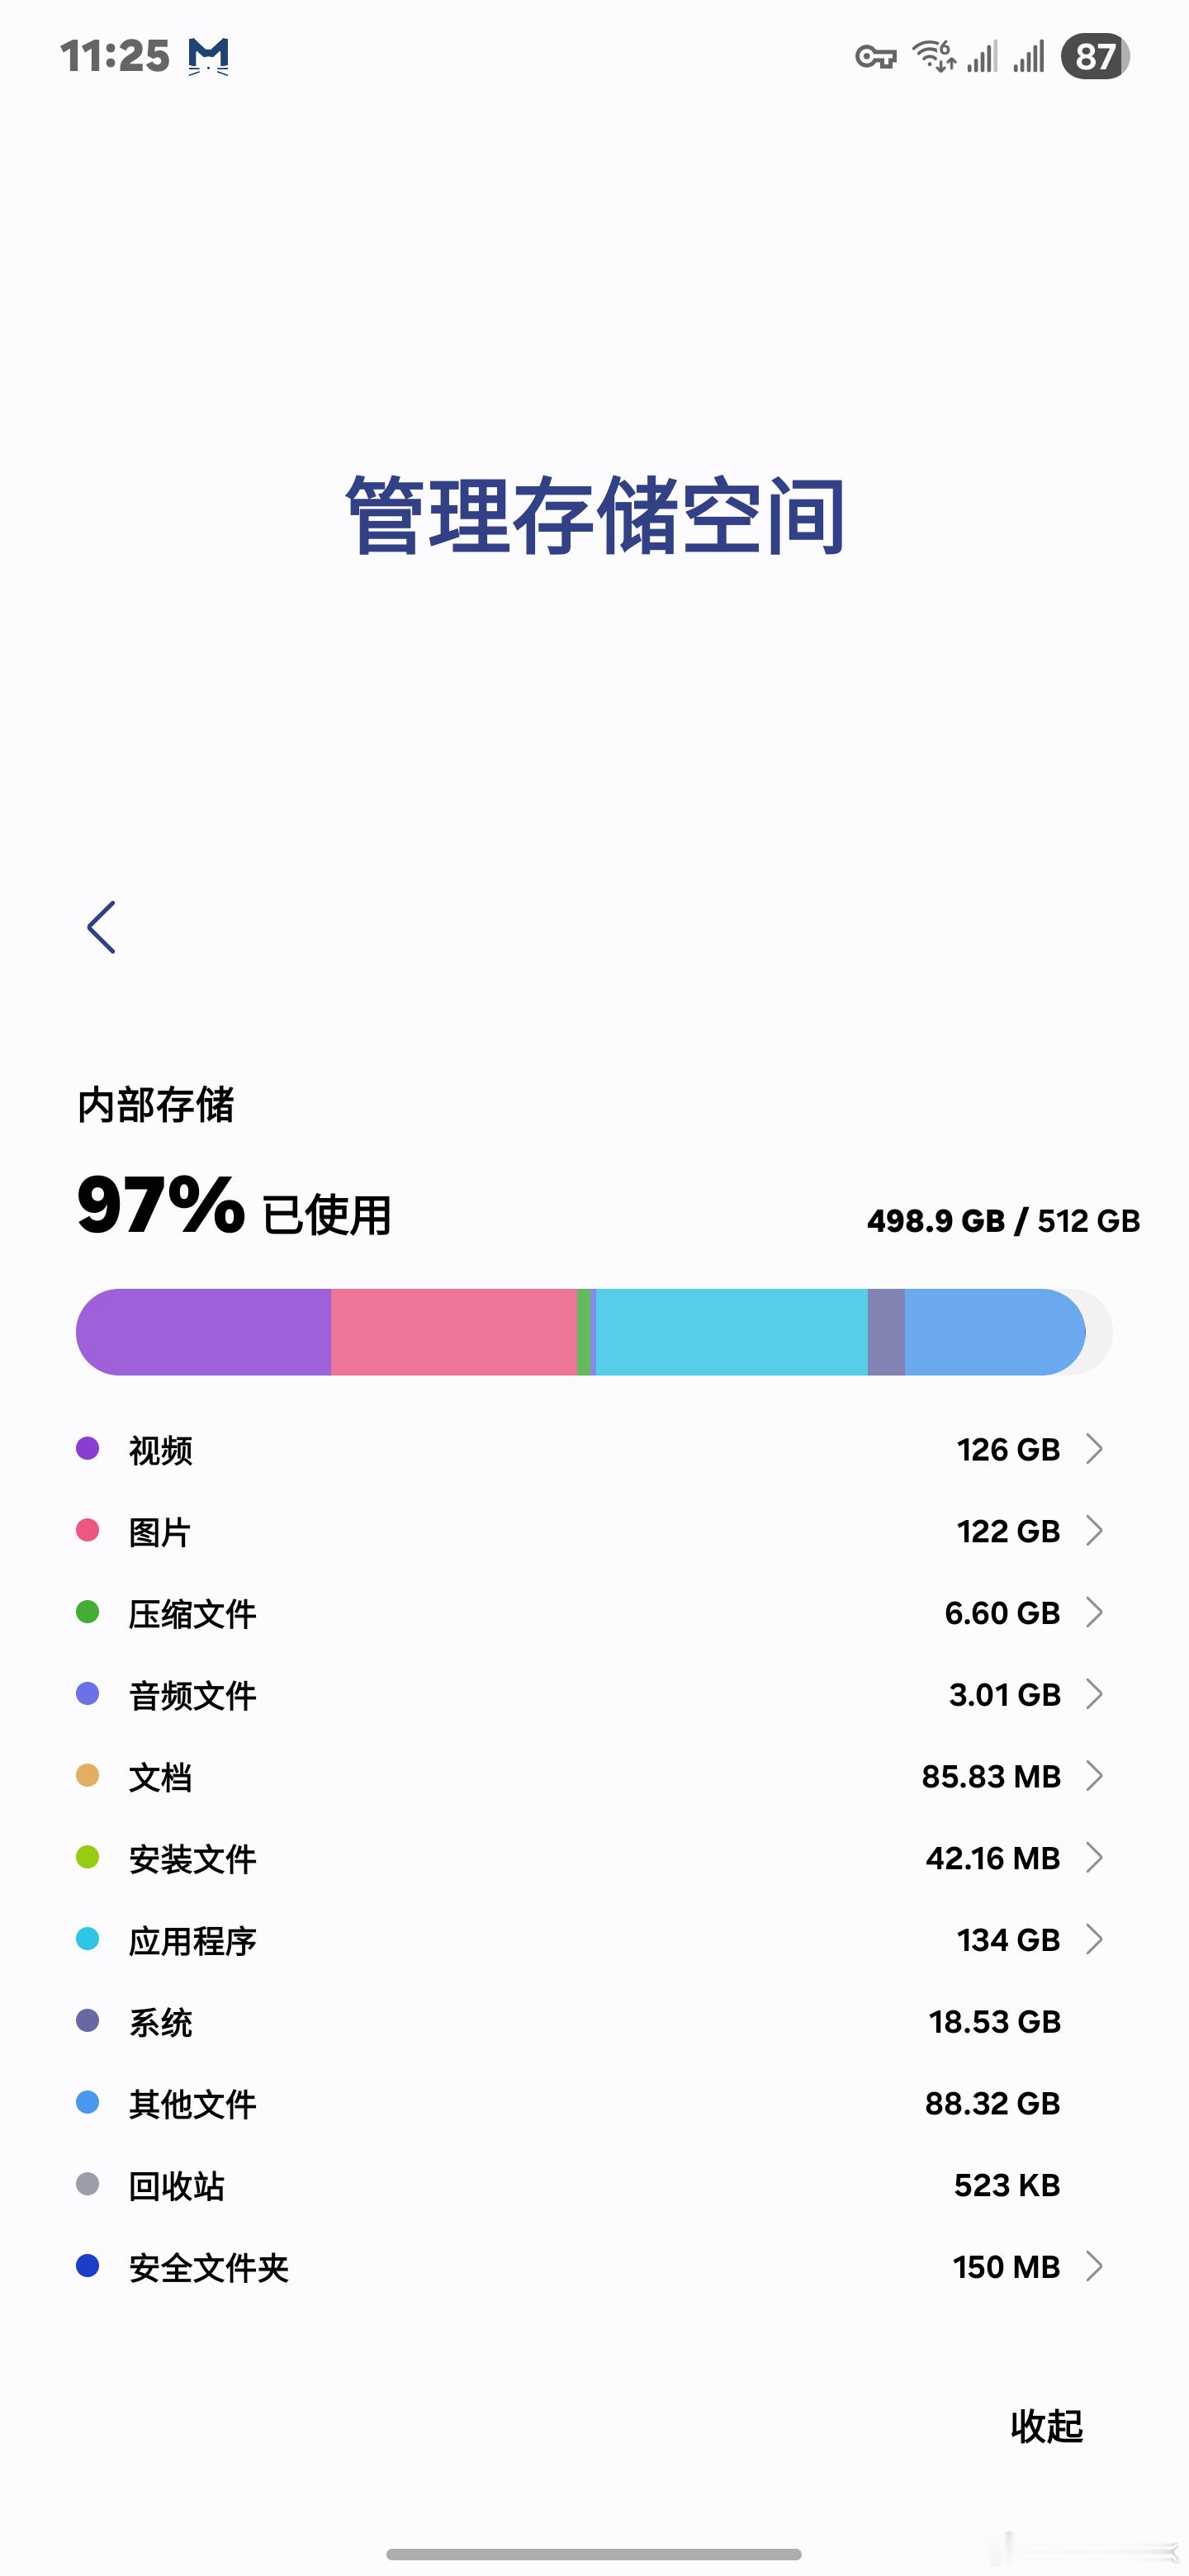The width and height of the screenshot is (1189, 2576).
Task: Tap the purple video segment of the storage bar
Action: [x=203, y=1332]
